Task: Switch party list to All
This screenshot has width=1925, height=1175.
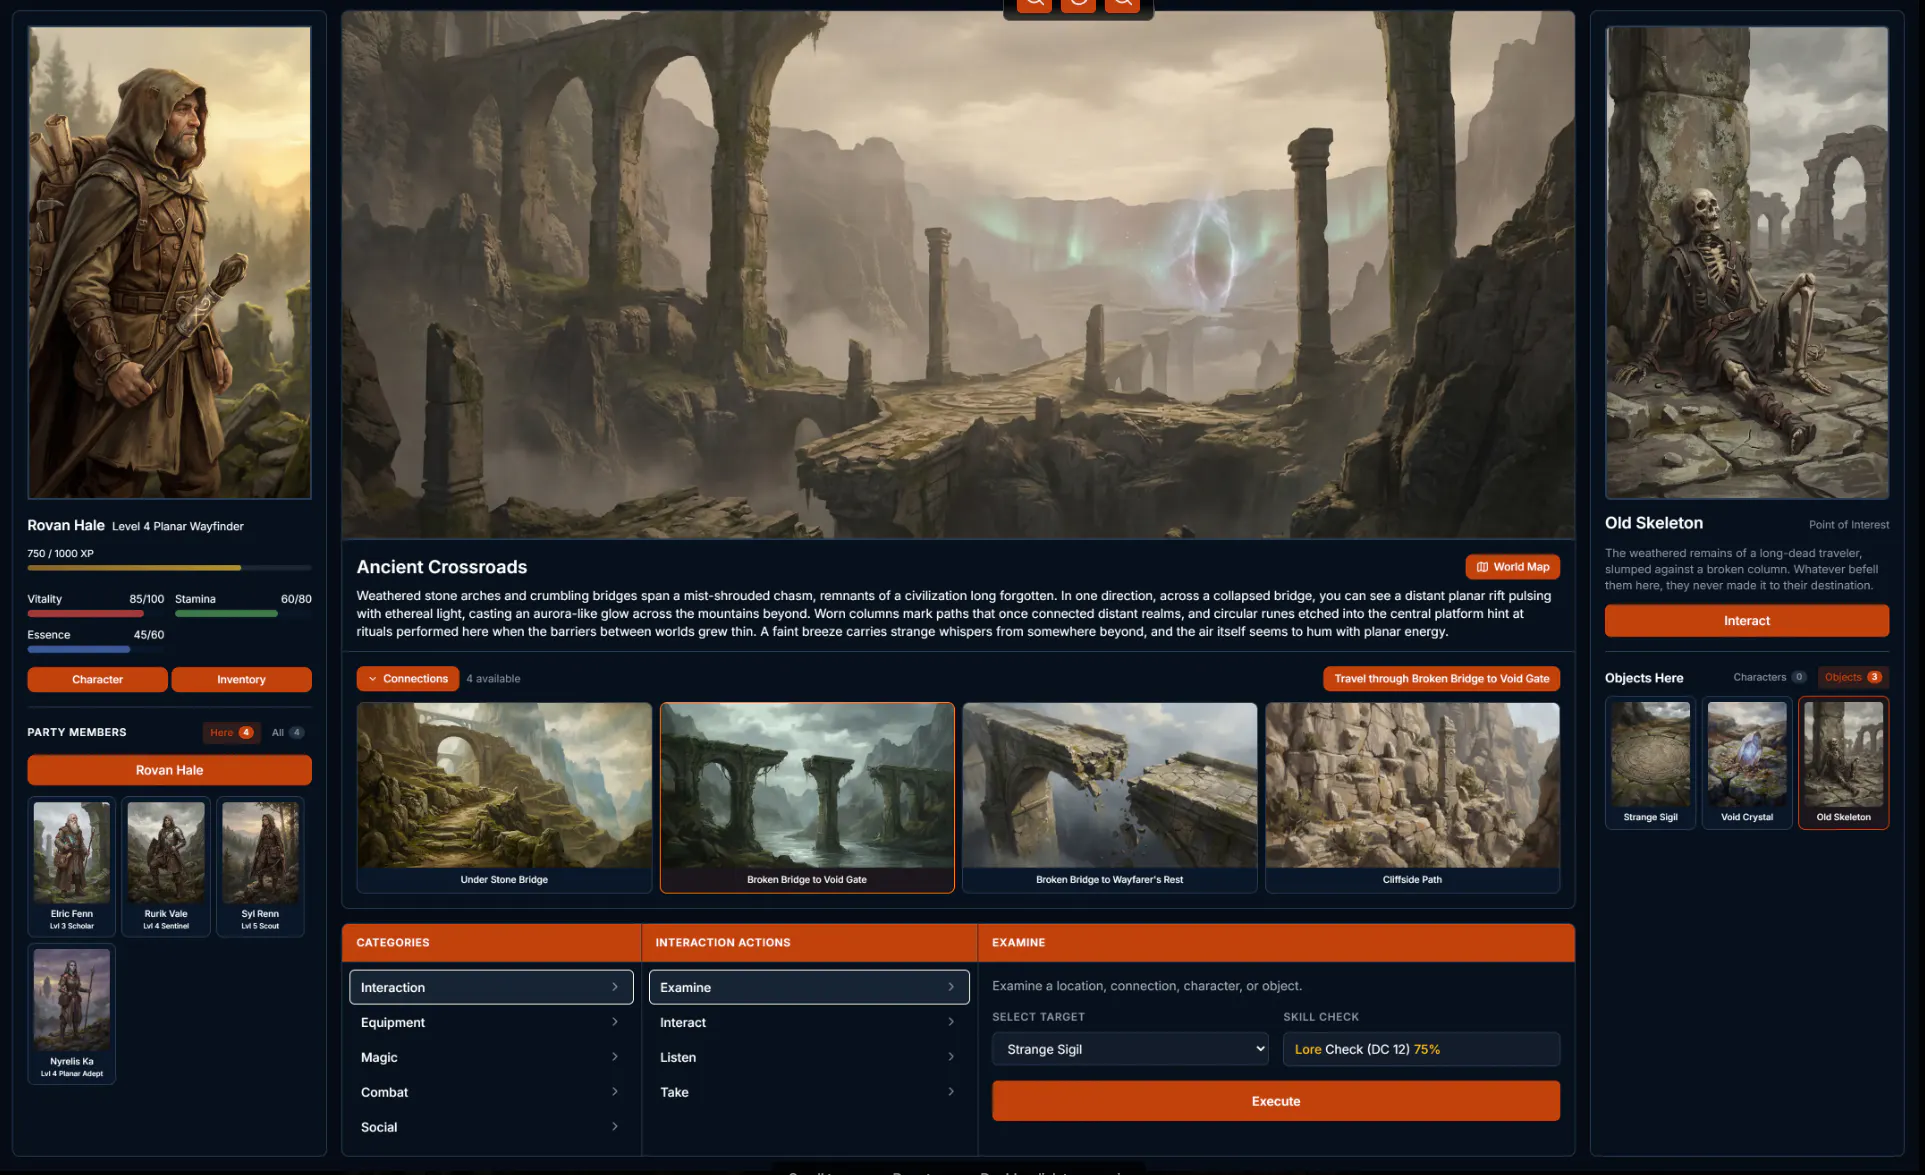Action: click(288, 733)
